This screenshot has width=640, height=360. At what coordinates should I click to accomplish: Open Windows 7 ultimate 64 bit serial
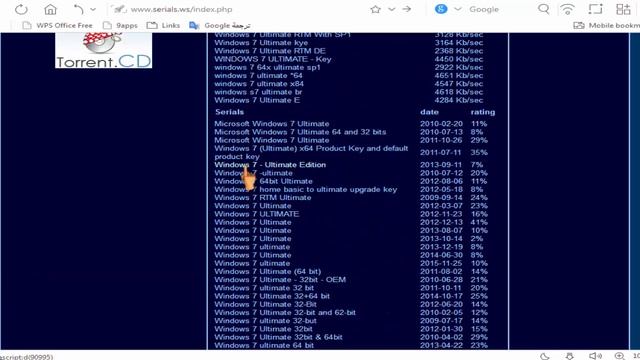point(264,345)
